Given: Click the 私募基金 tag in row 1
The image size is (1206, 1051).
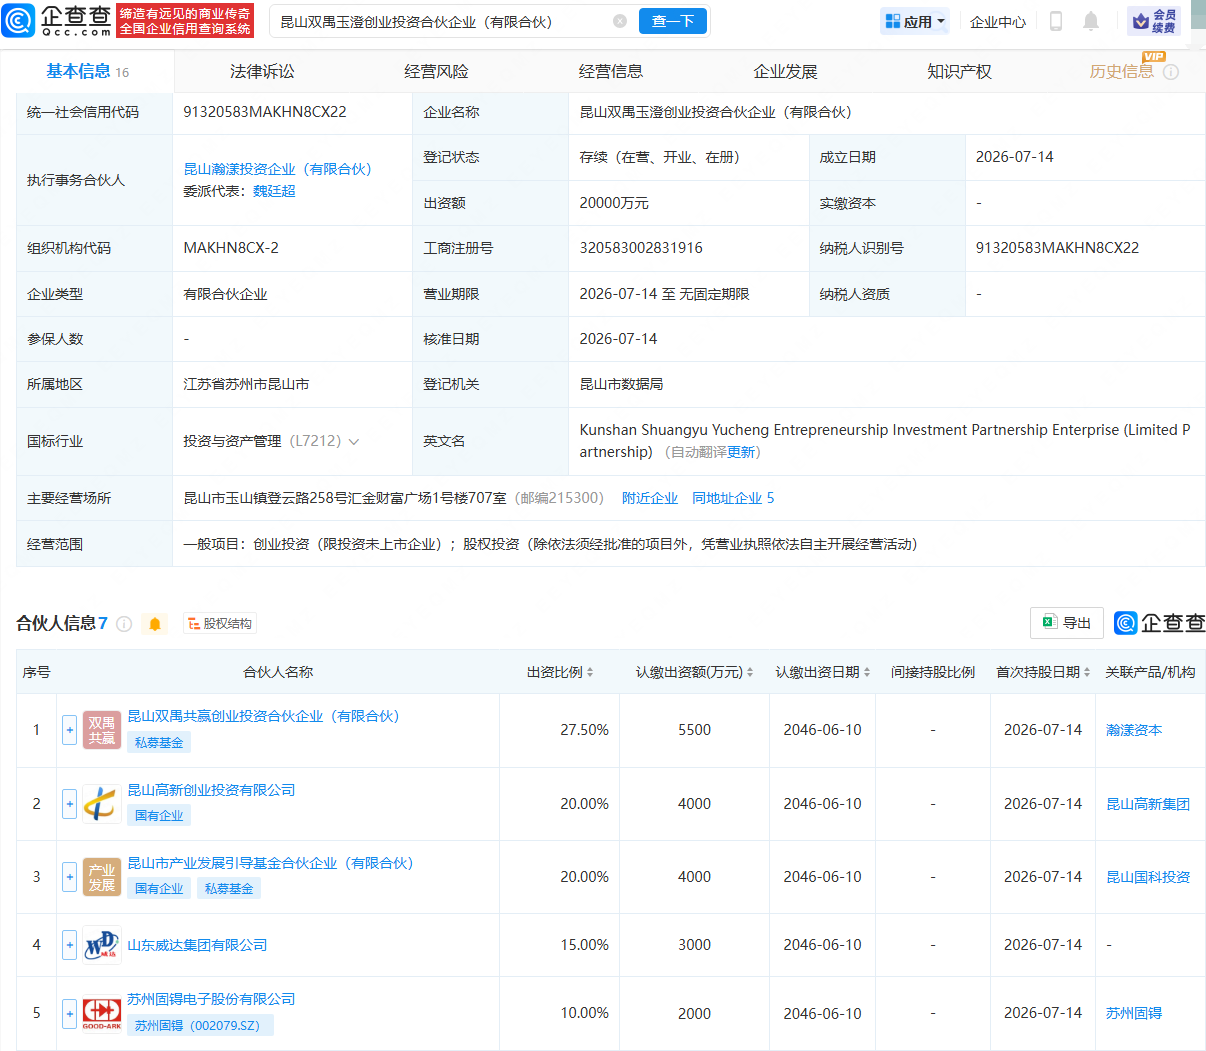Looking at the screenshot, I should 159,742.
